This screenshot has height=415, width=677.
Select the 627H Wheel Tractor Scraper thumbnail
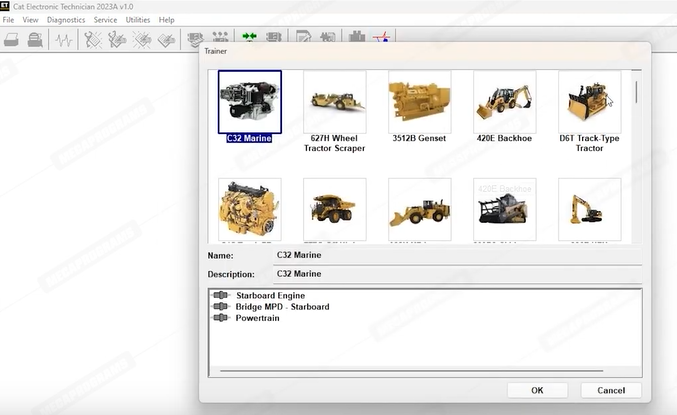coord(335,102)
